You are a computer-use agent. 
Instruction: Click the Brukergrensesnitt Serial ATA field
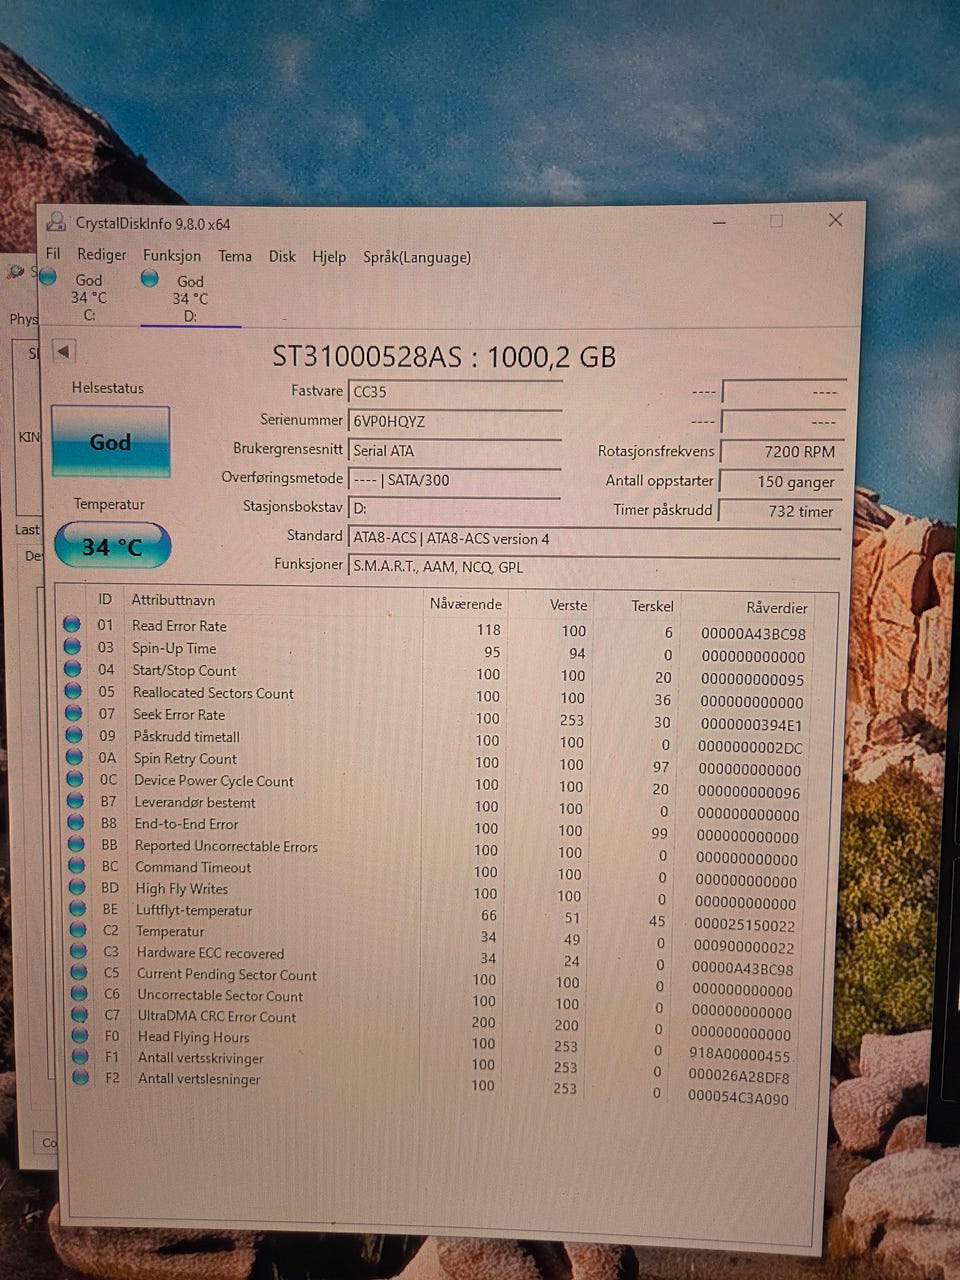click(x=455, y=451)
